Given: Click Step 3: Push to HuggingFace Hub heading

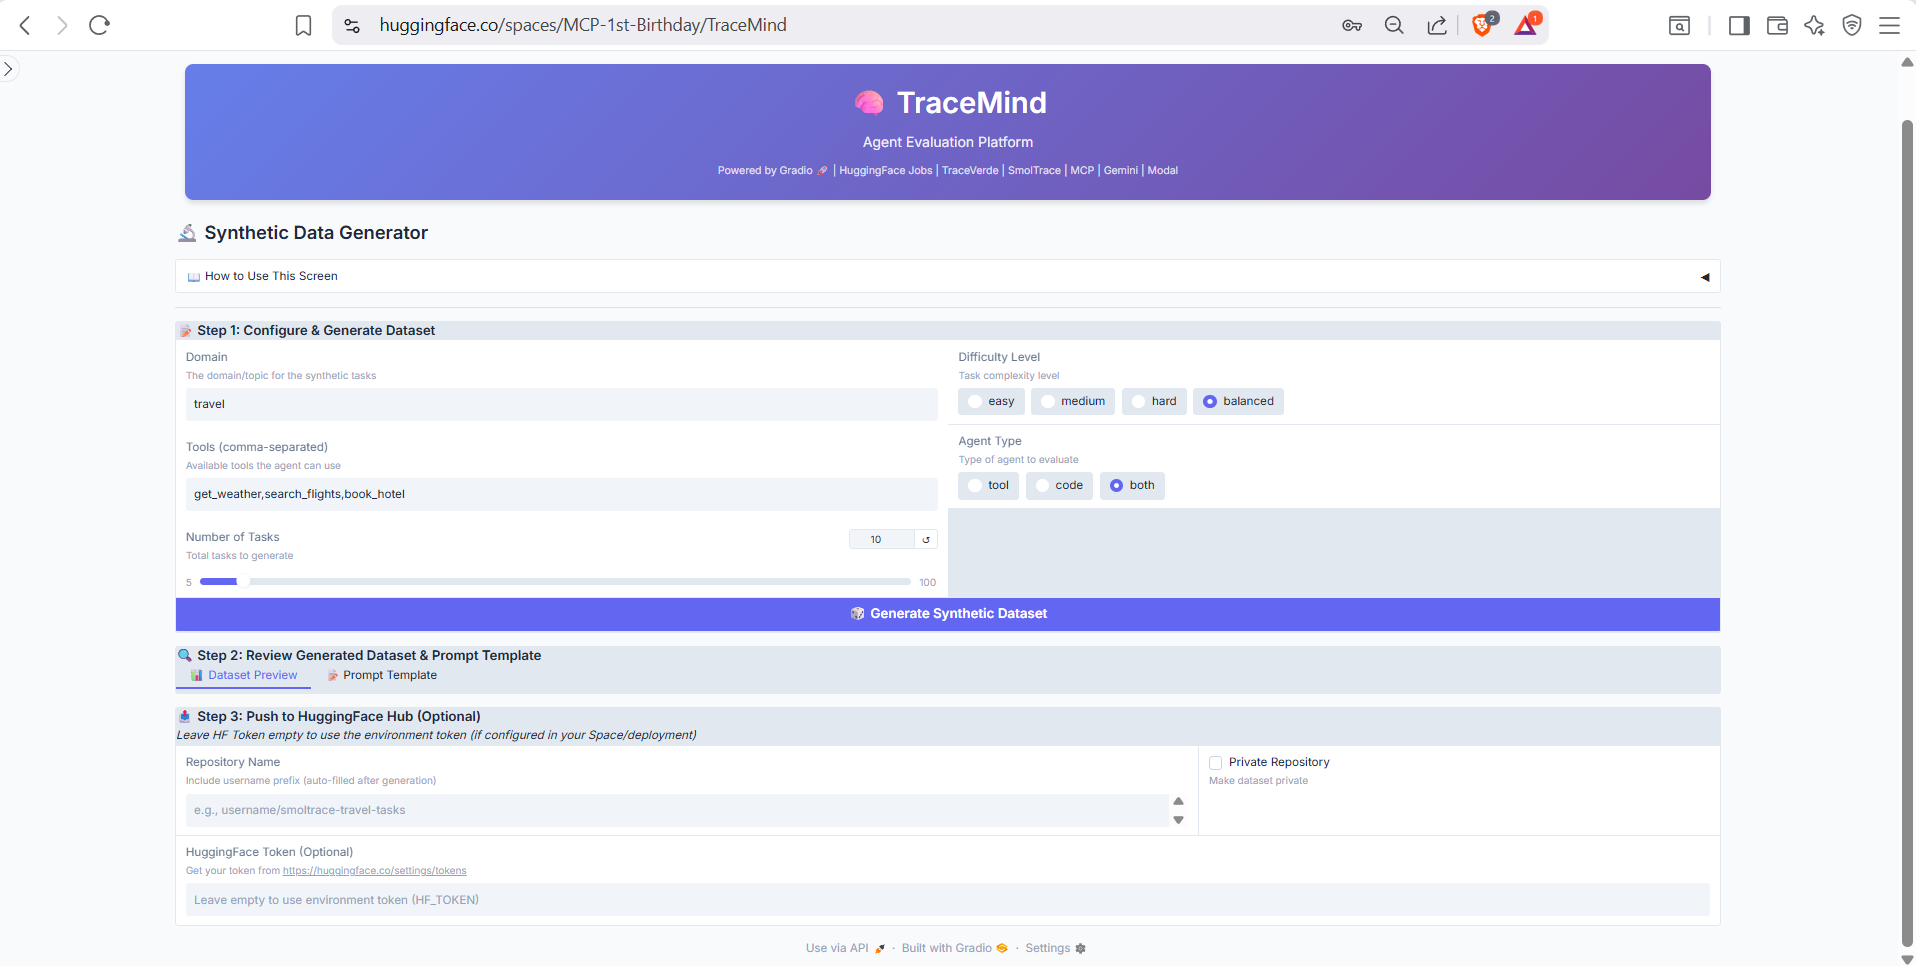Looking at the screenshot, I should coord(339,717).
